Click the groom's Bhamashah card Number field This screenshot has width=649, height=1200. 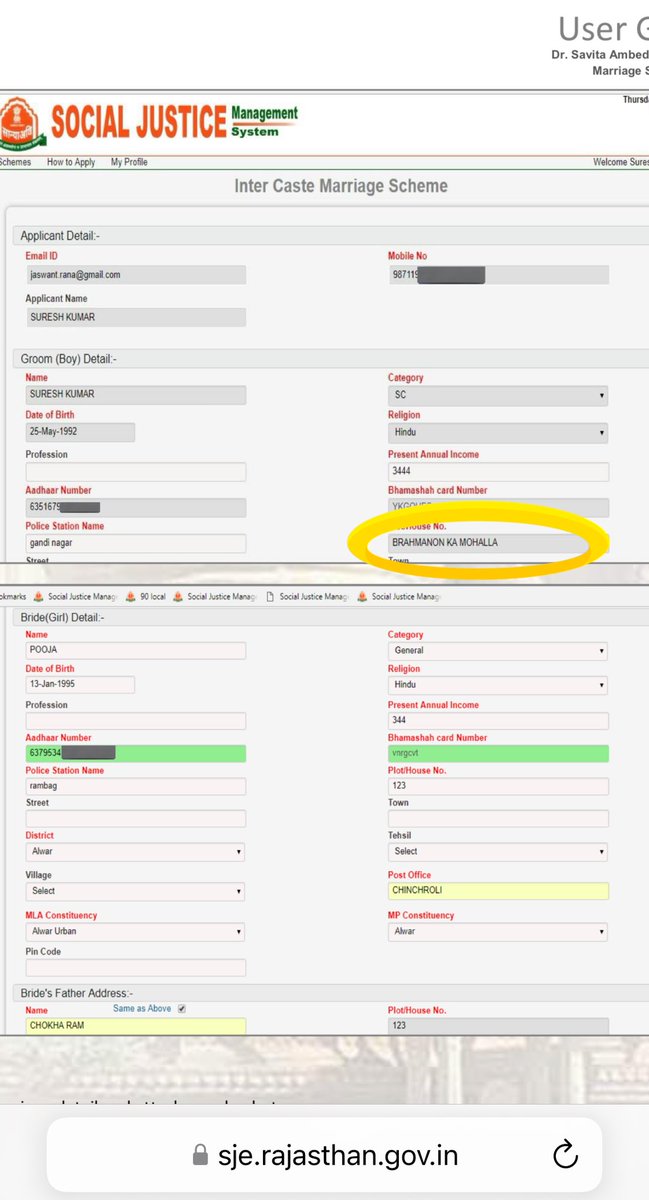(x=498, y=507)
